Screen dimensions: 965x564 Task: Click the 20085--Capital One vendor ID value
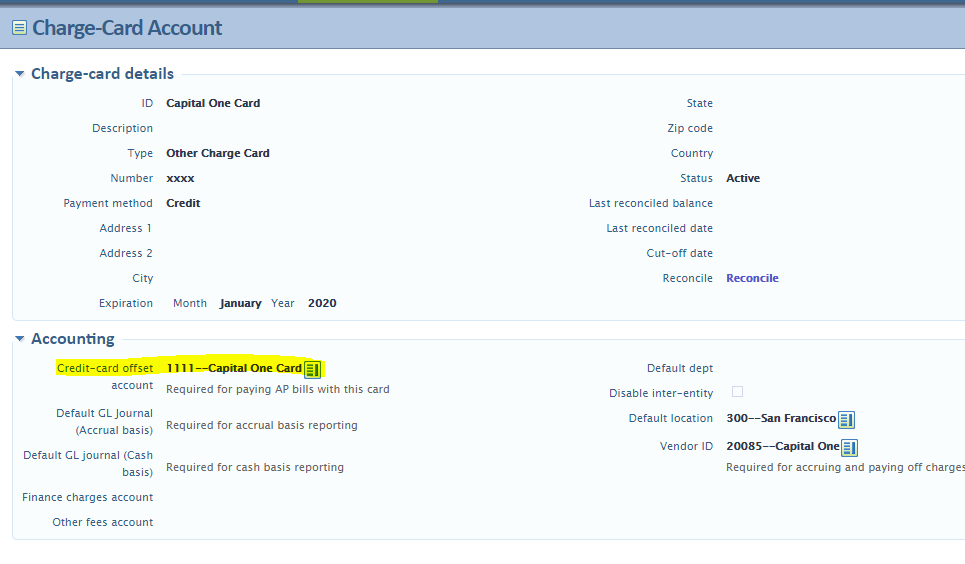coord(783,446)
